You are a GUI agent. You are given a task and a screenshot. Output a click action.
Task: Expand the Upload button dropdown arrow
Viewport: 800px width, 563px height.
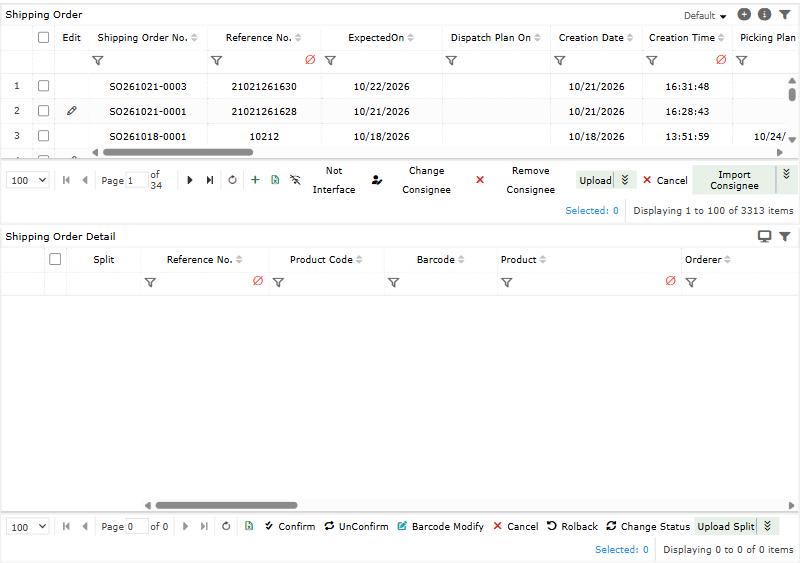coord(625,180)
